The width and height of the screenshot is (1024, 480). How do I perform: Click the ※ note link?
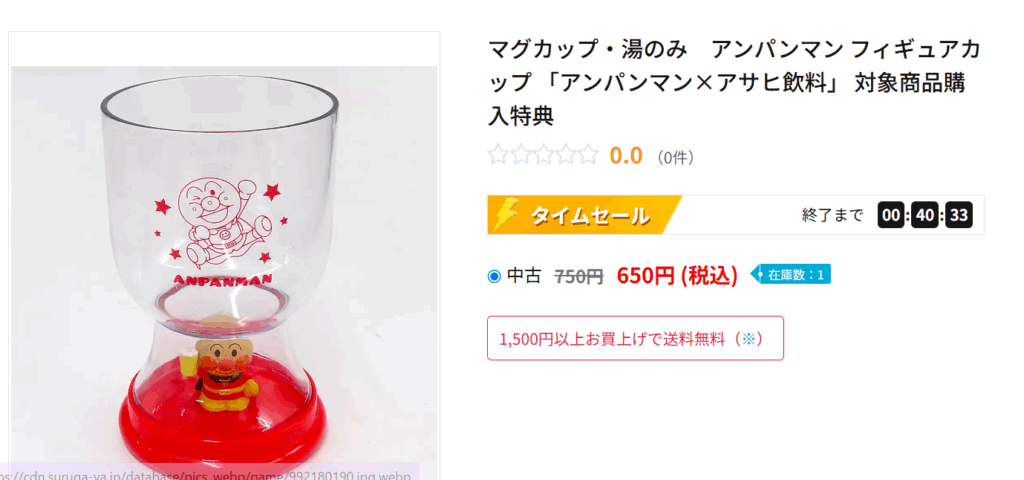(x=746, y=339)
